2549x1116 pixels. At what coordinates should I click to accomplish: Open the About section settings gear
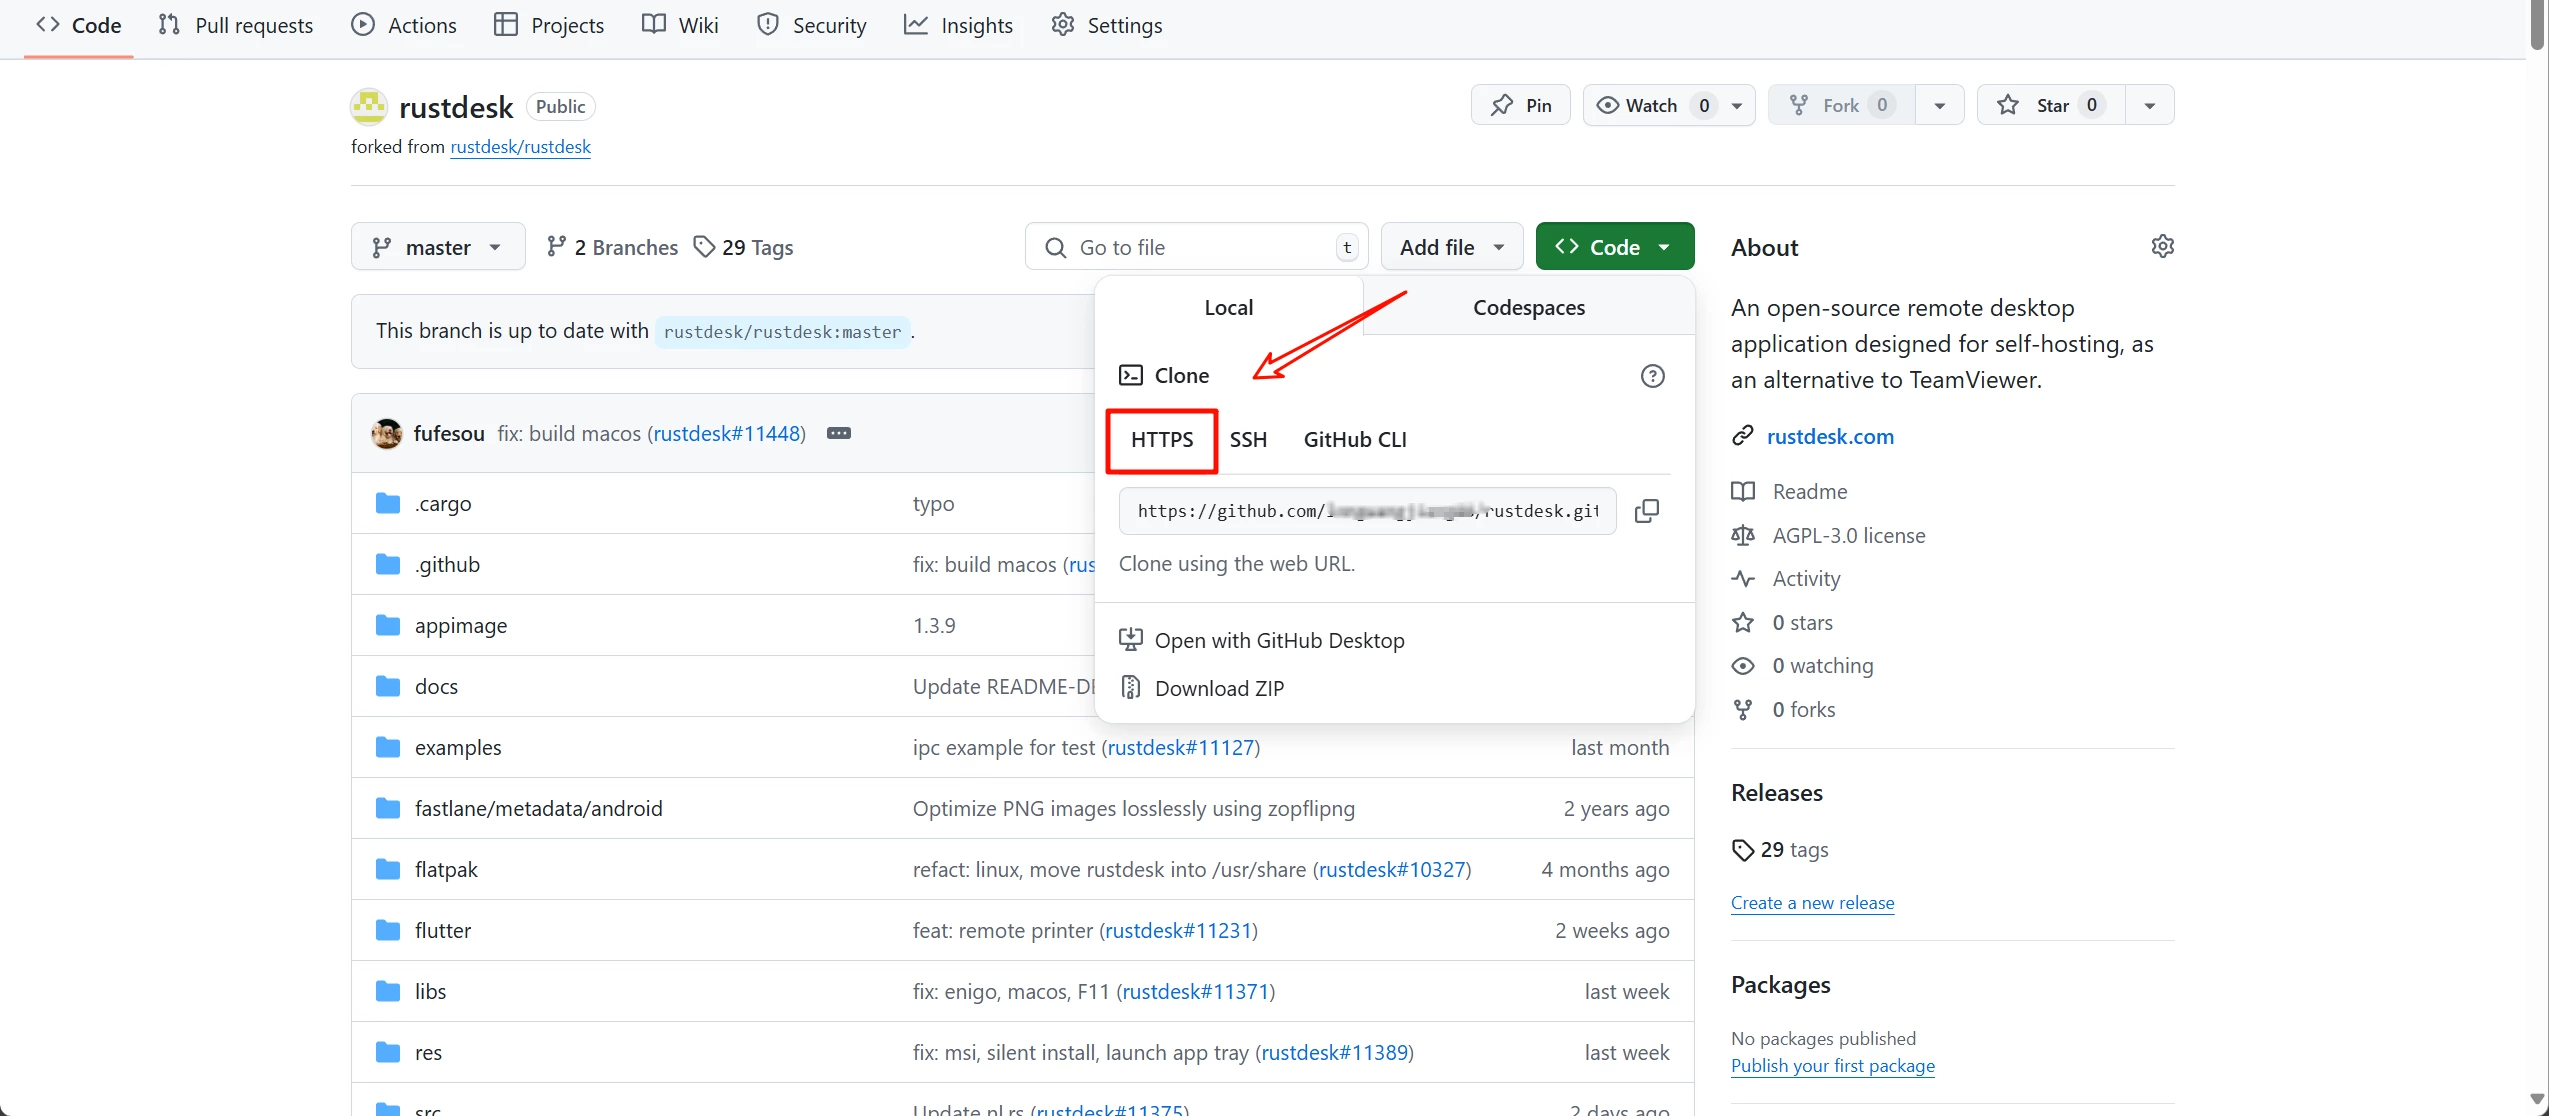click(2162, 247)
